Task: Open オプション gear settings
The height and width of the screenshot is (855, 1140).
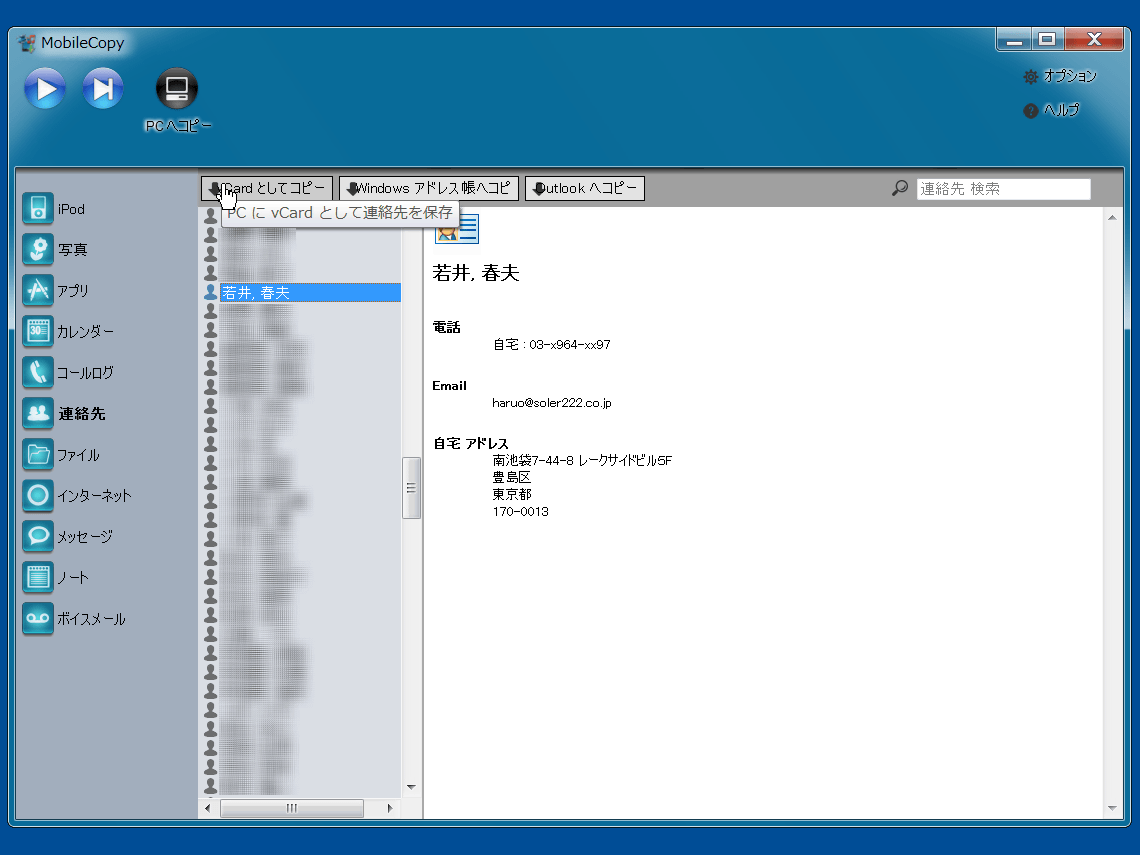Action: [1030, 76]
